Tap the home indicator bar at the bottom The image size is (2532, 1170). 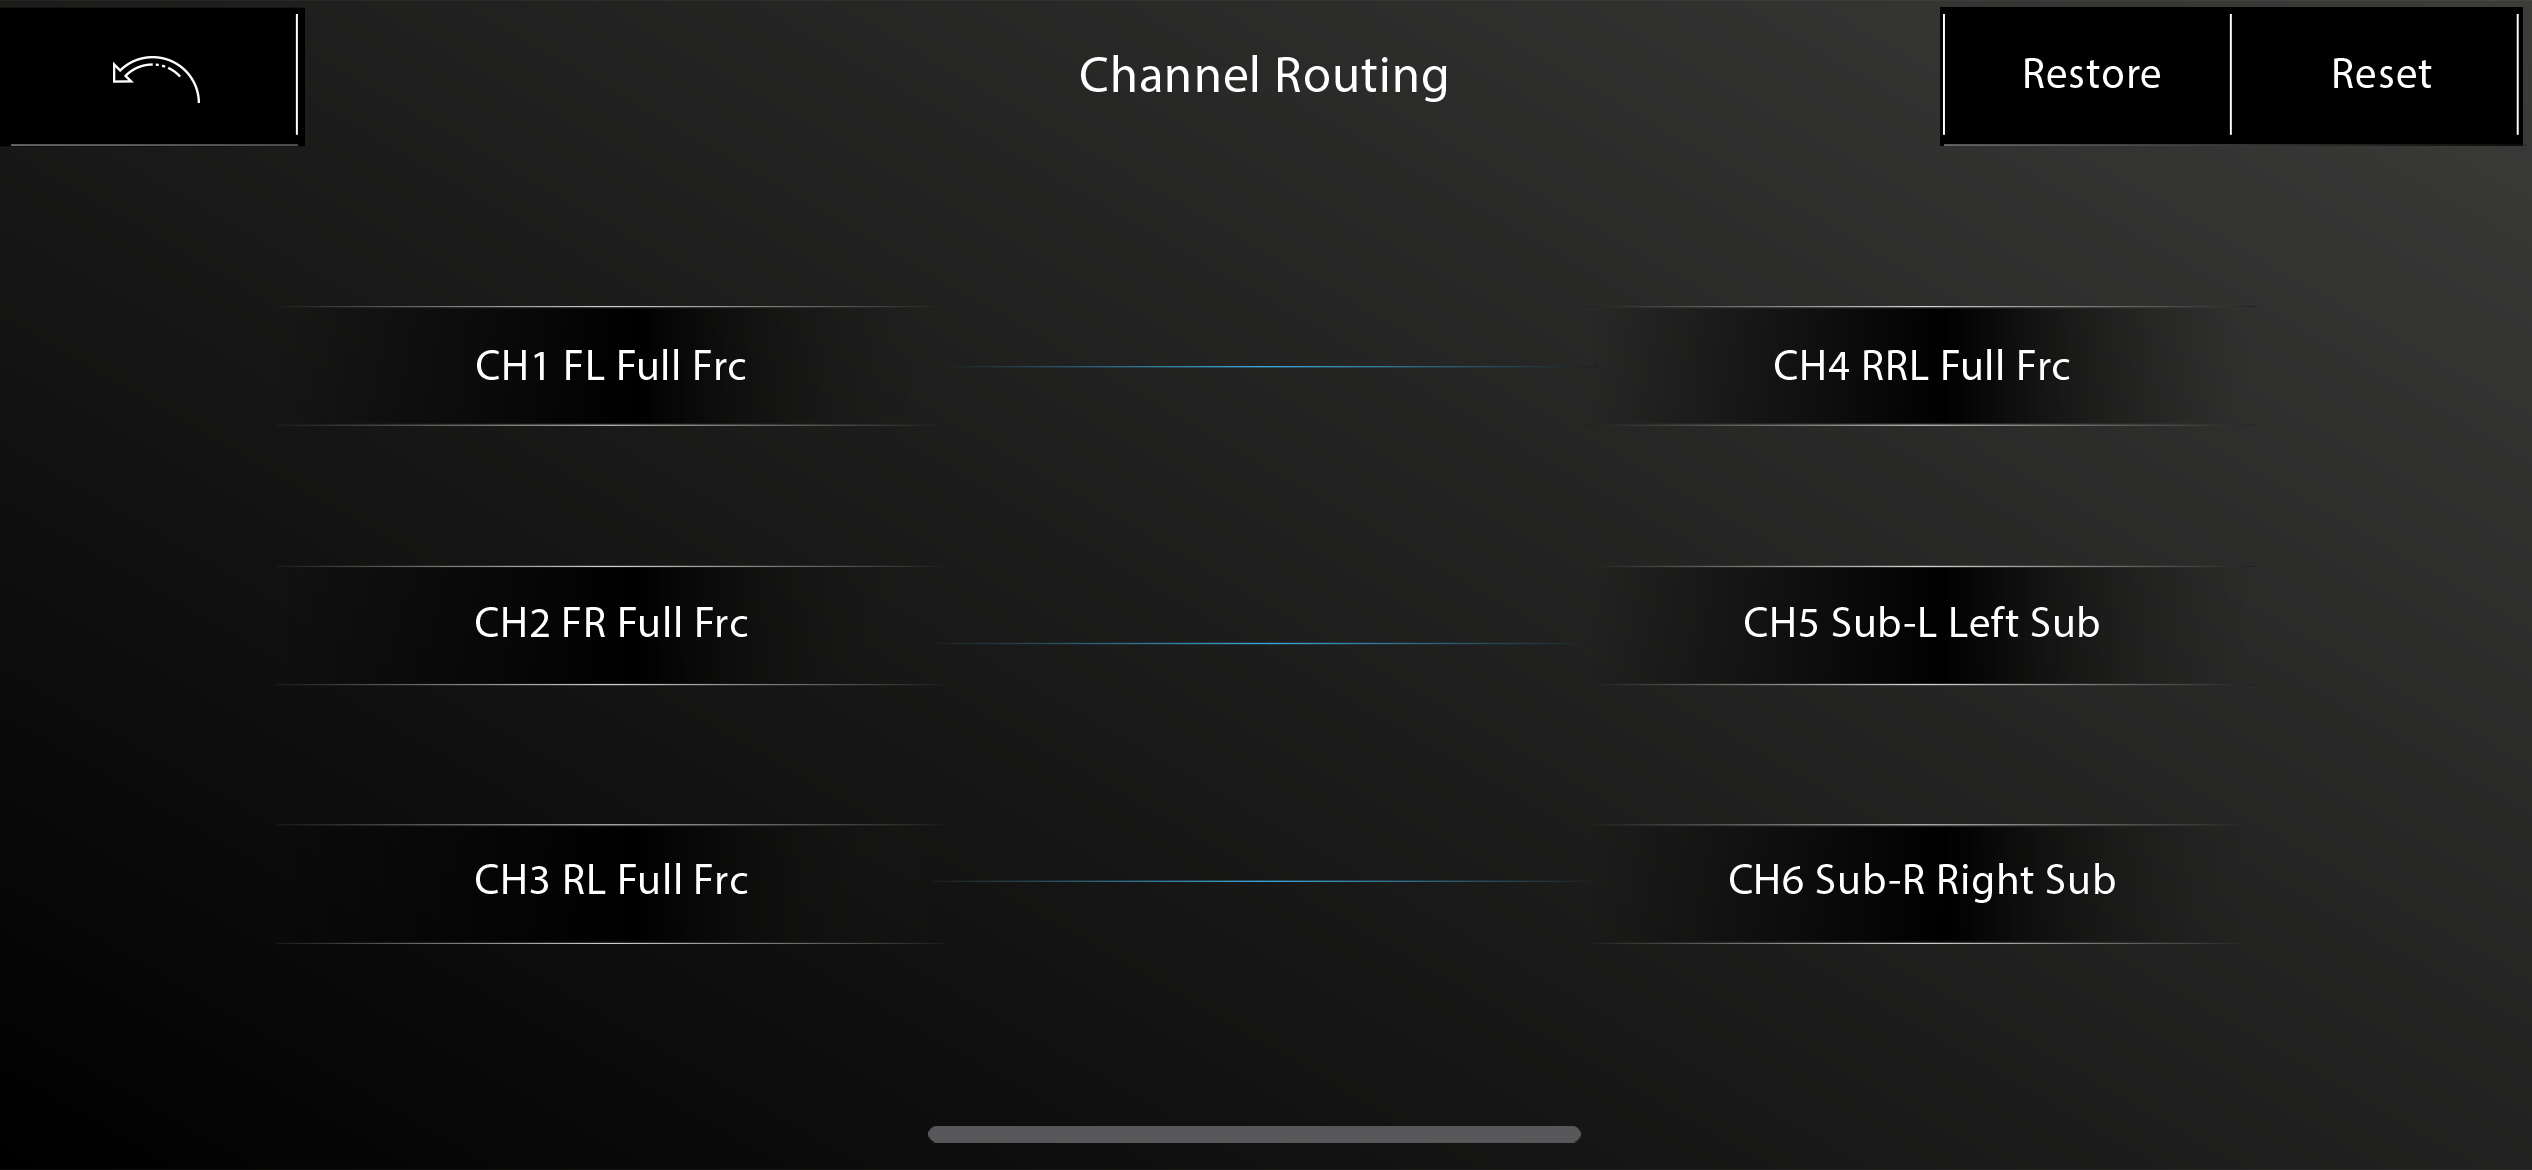click(x=1254, y=1134)
